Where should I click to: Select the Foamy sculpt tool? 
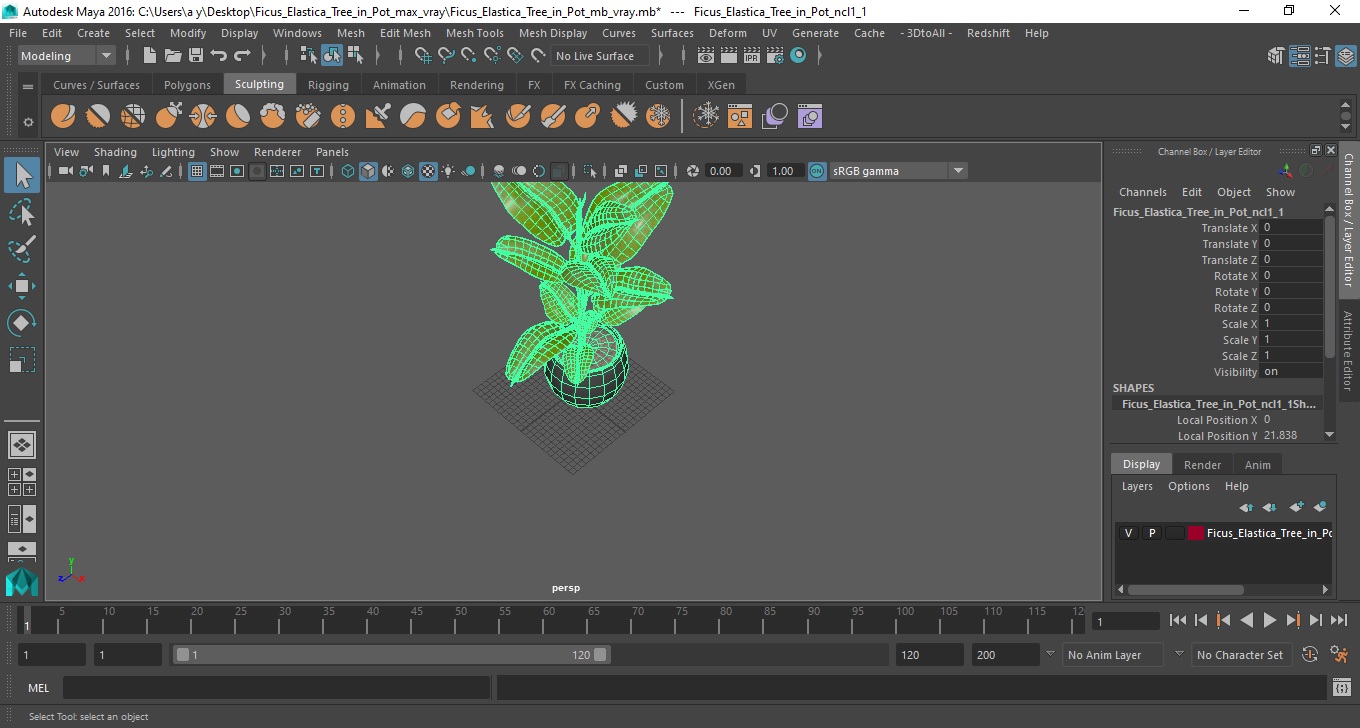[273, 117]
